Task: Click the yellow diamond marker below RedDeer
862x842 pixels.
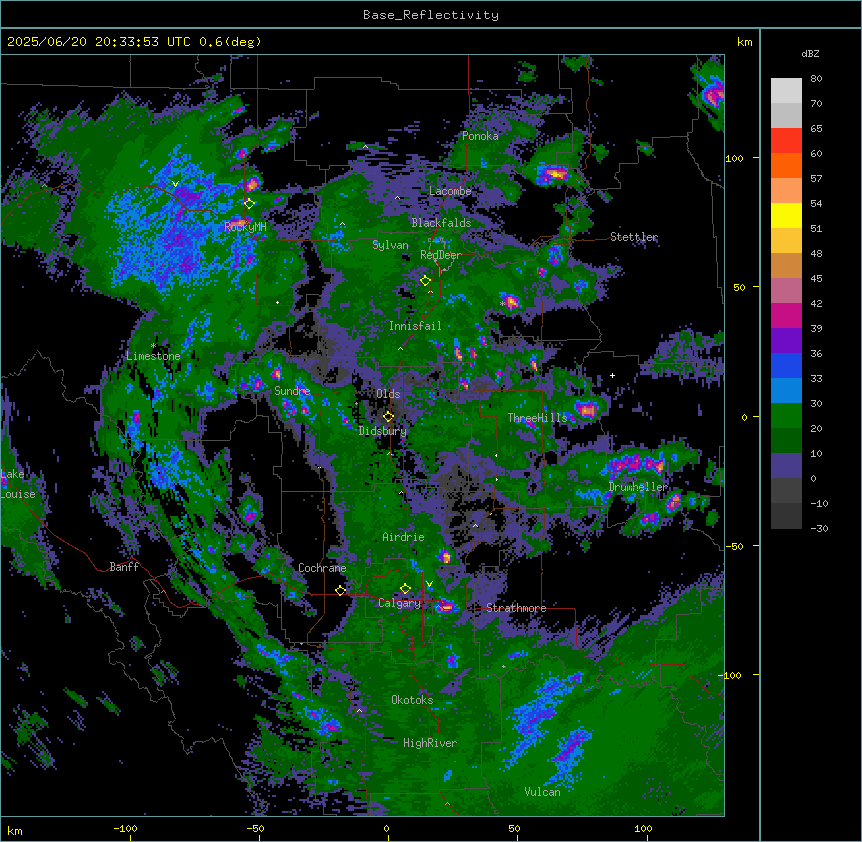Action: 425,281
